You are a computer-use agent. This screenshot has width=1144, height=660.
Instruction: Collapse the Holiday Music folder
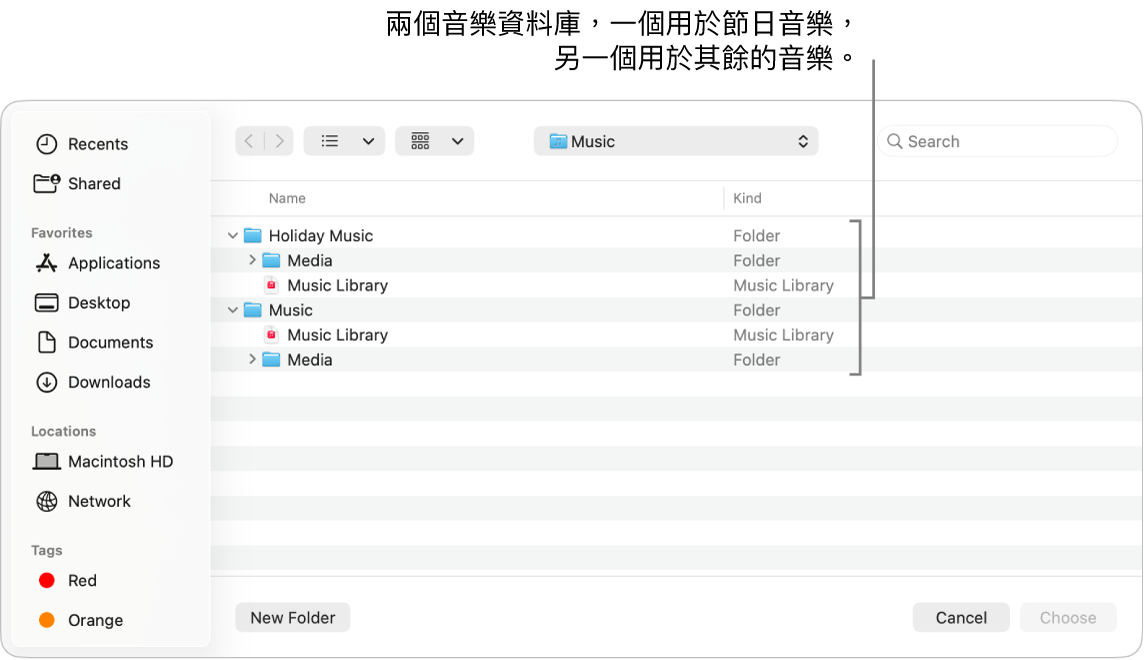point(233,236)
